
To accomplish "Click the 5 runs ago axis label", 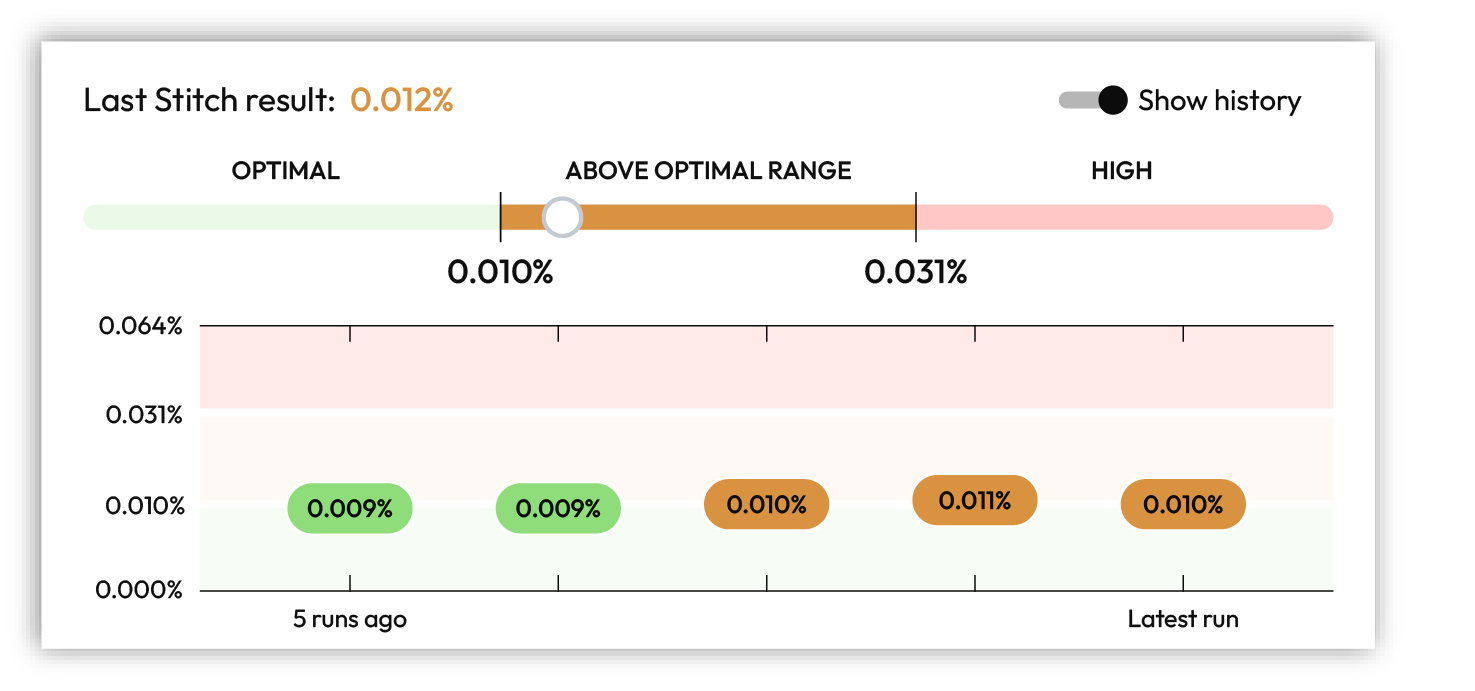I will click(x=349, y=619).
